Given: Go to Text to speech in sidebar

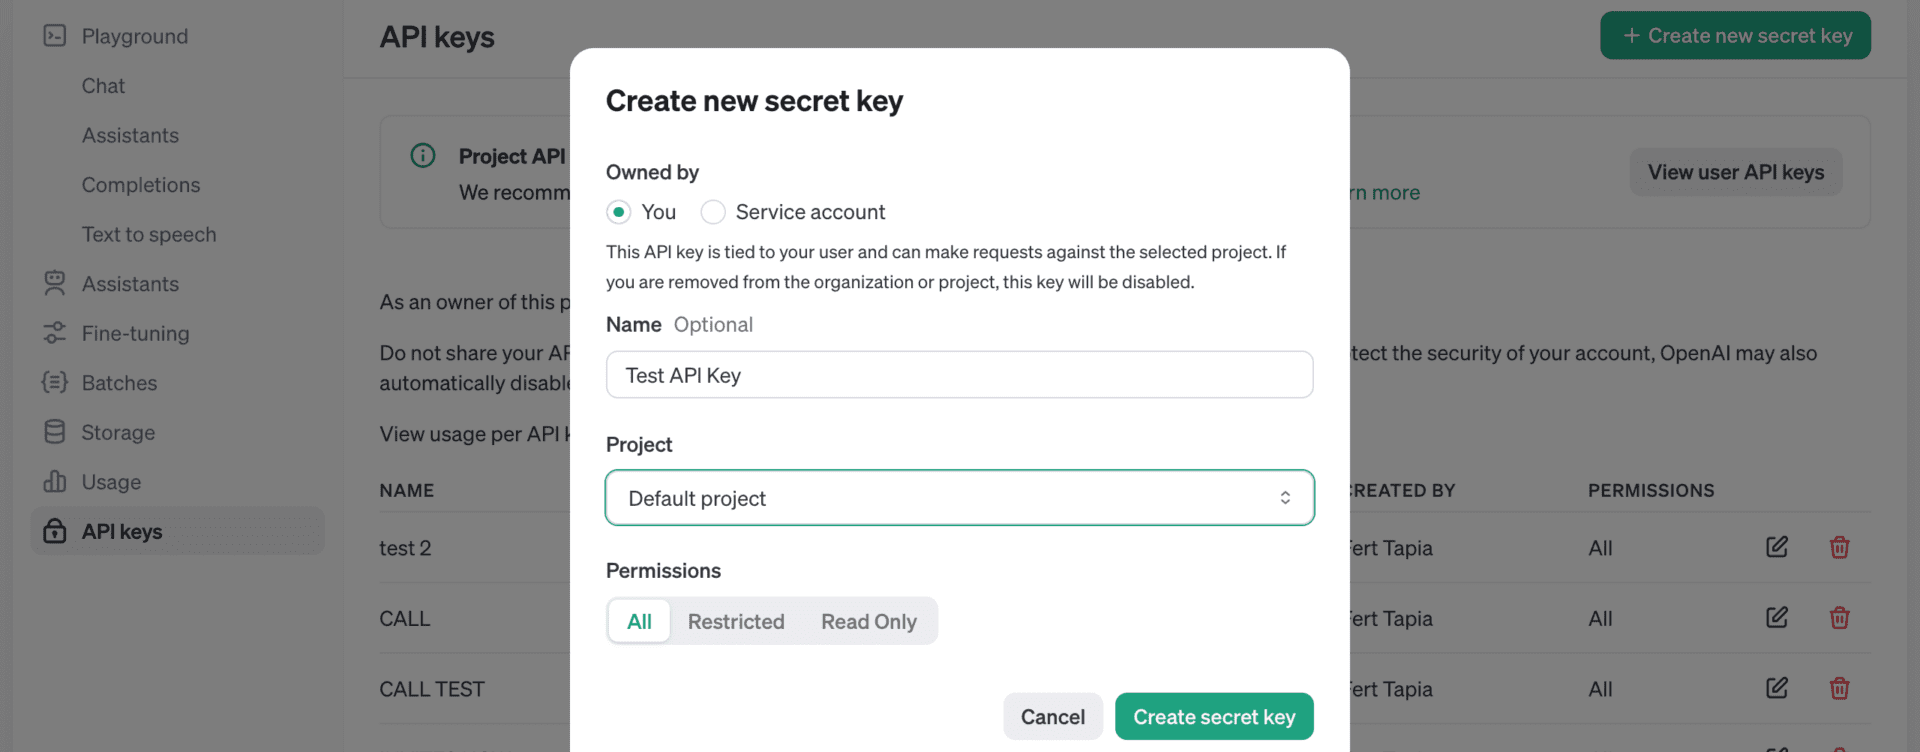Looking at the screenshot, I should (x=149, y=234).
